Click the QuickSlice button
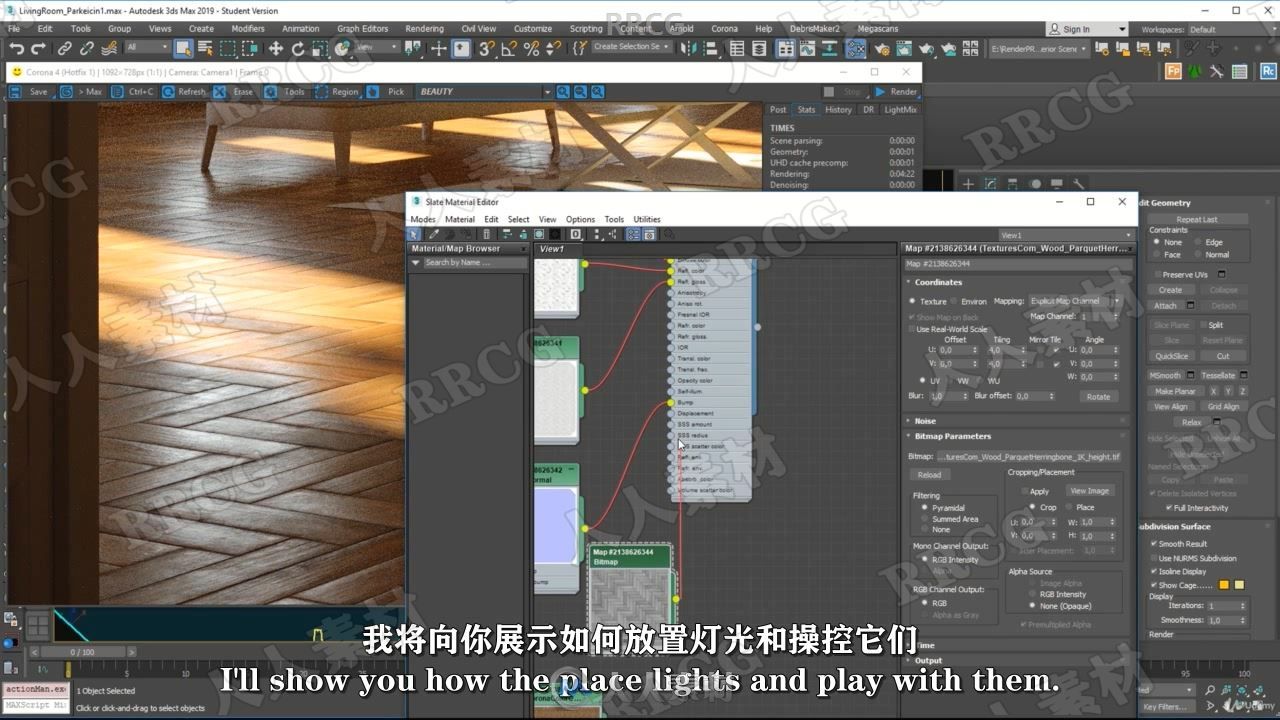The height and width of the screenshot is (720, 1280). [x=1171, y=356]
